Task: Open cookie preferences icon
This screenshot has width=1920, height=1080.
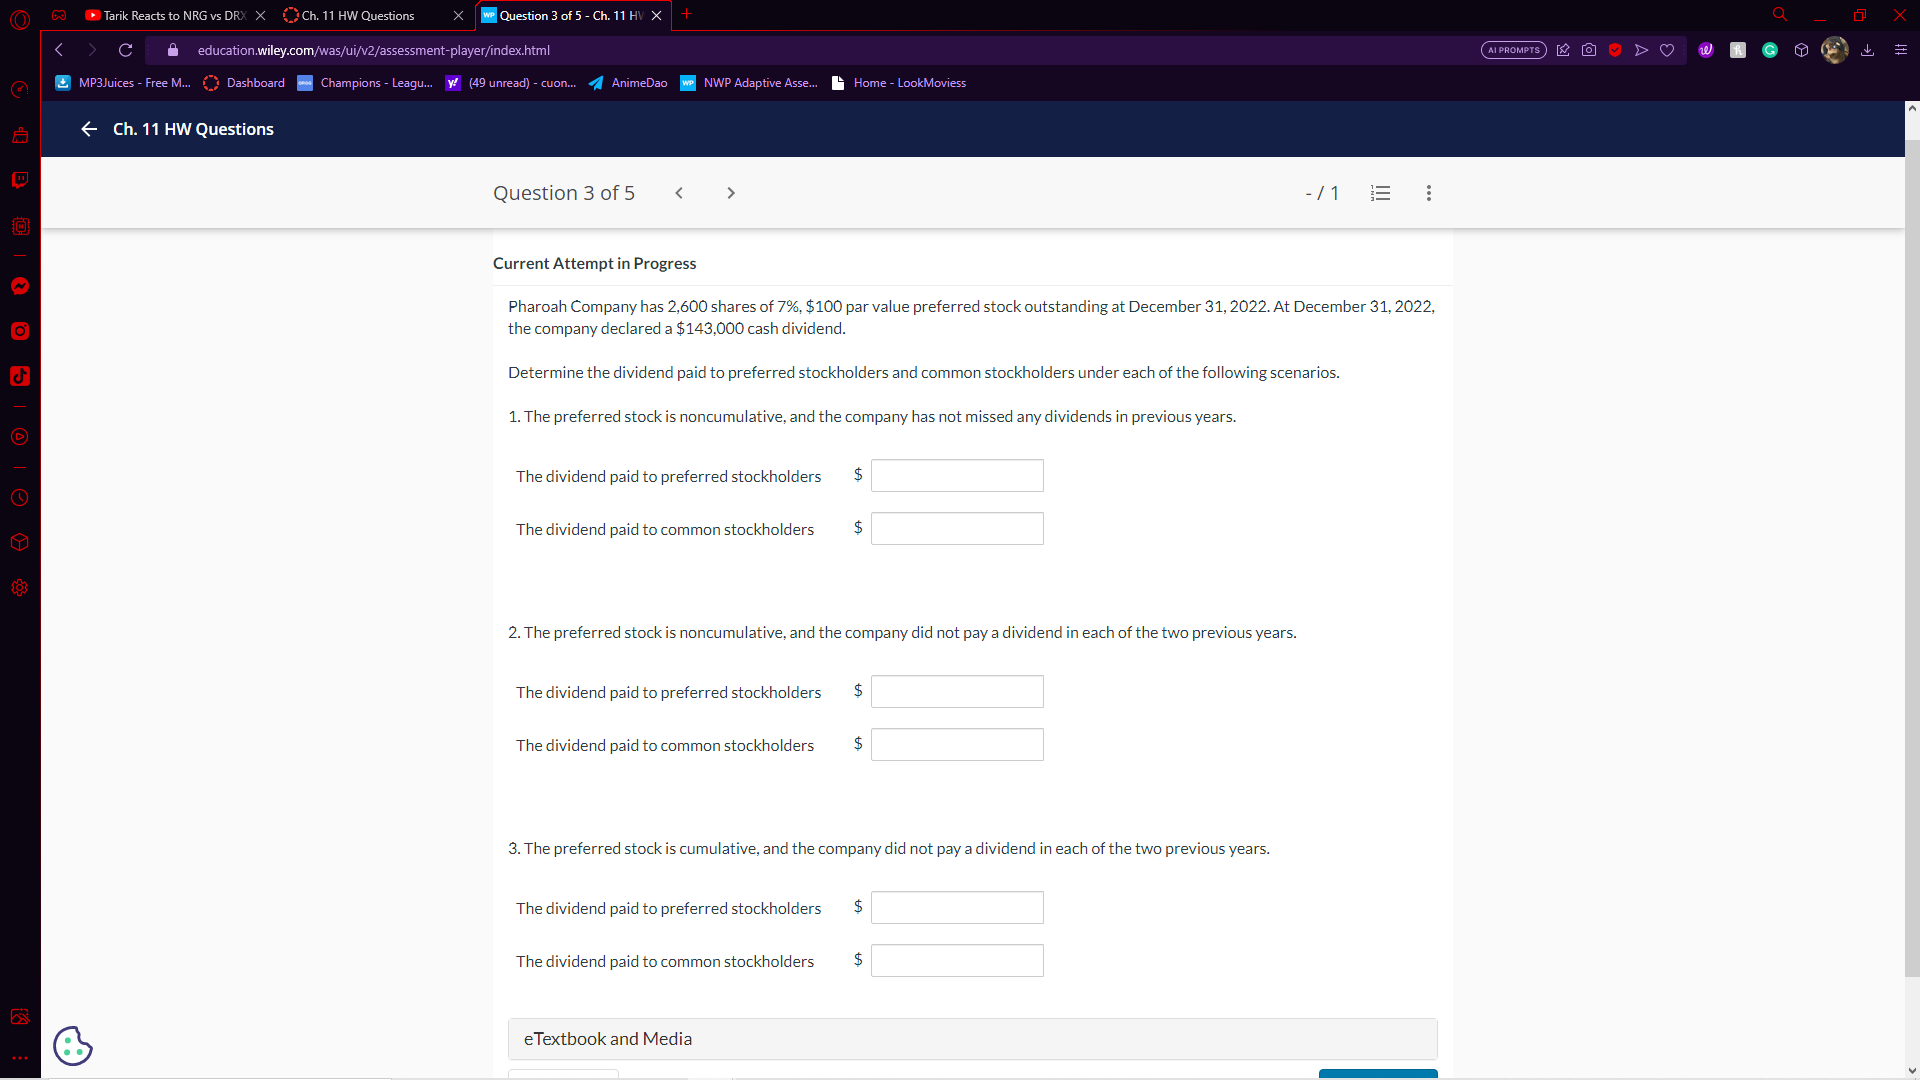Action: click(x=72, y=1046)
